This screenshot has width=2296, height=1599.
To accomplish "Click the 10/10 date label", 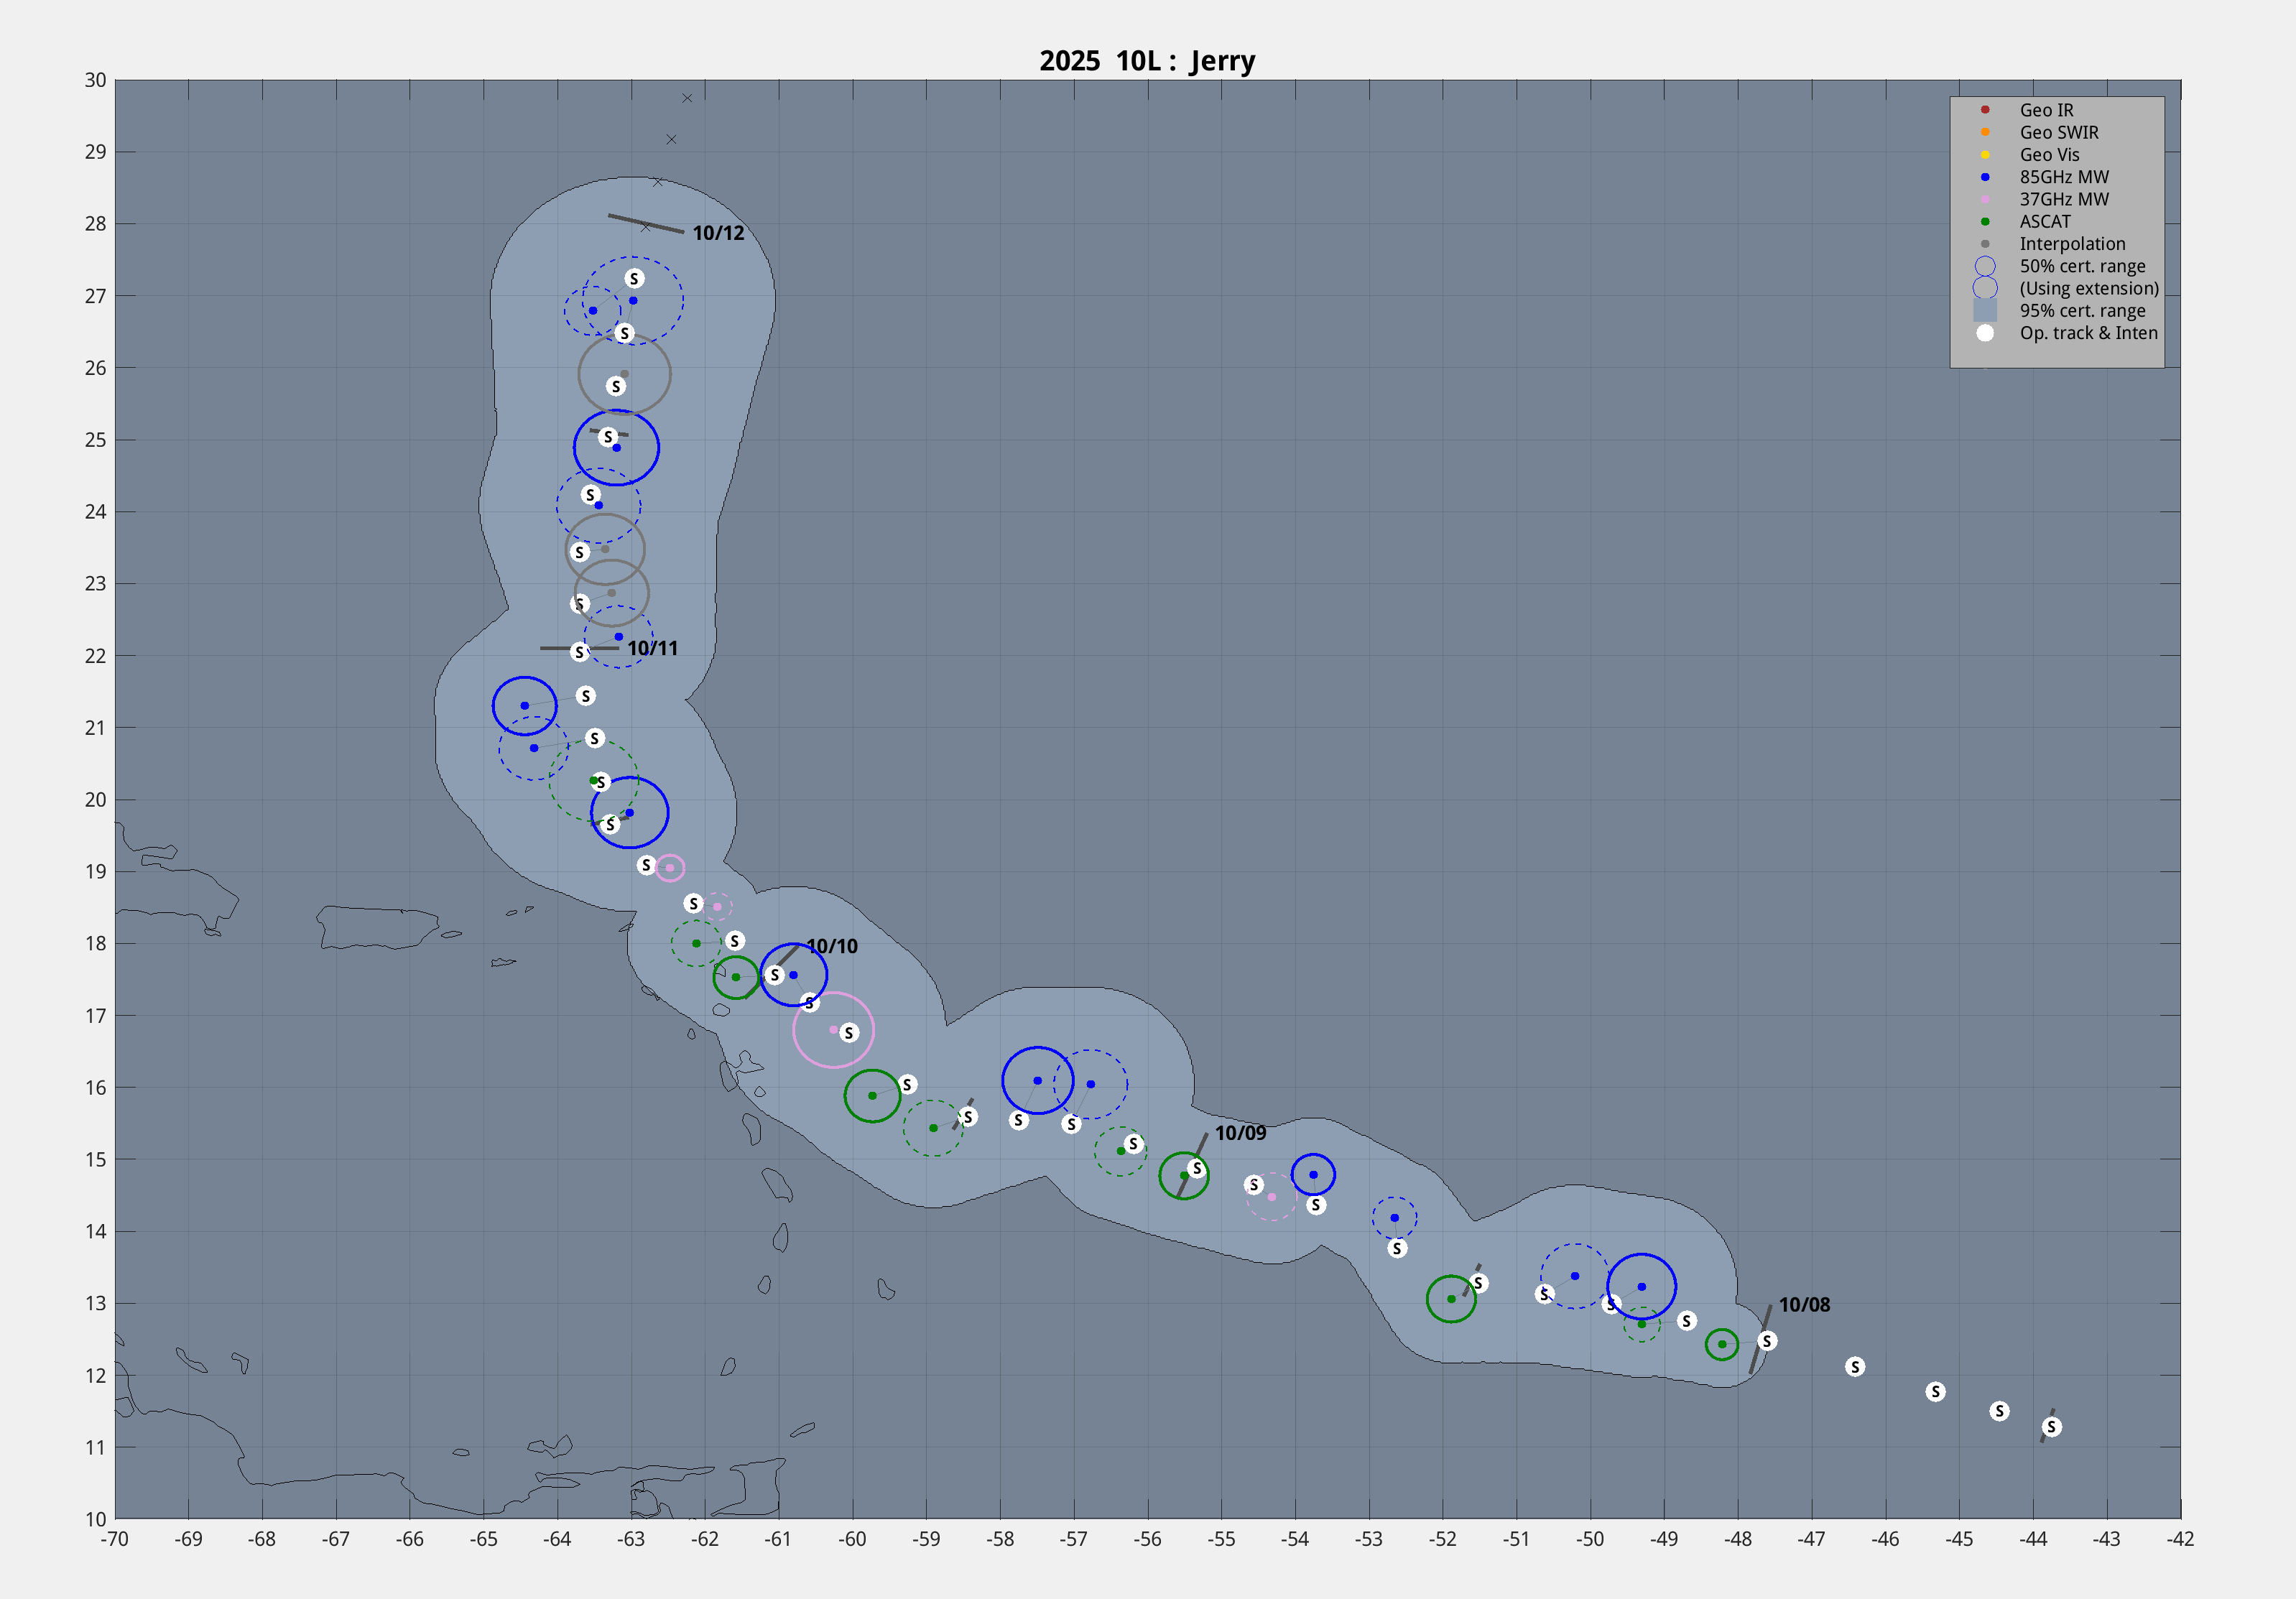I will tap(832, 946).
